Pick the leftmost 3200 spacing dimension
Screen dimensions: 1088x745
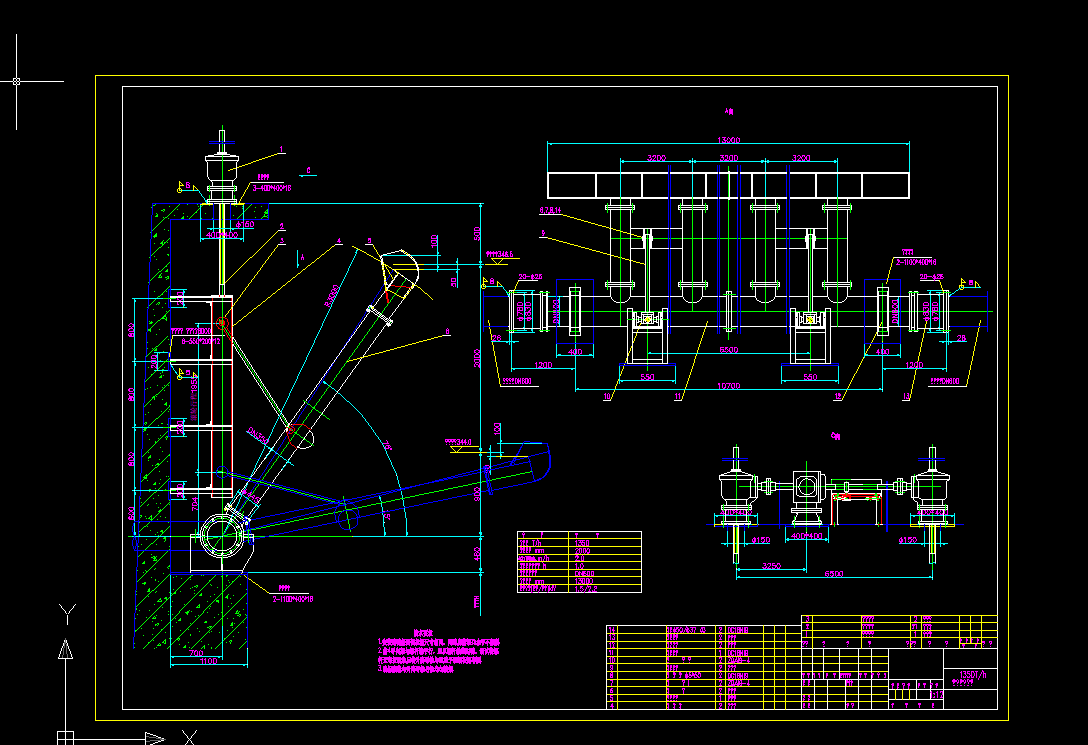[x=656, y=158]
